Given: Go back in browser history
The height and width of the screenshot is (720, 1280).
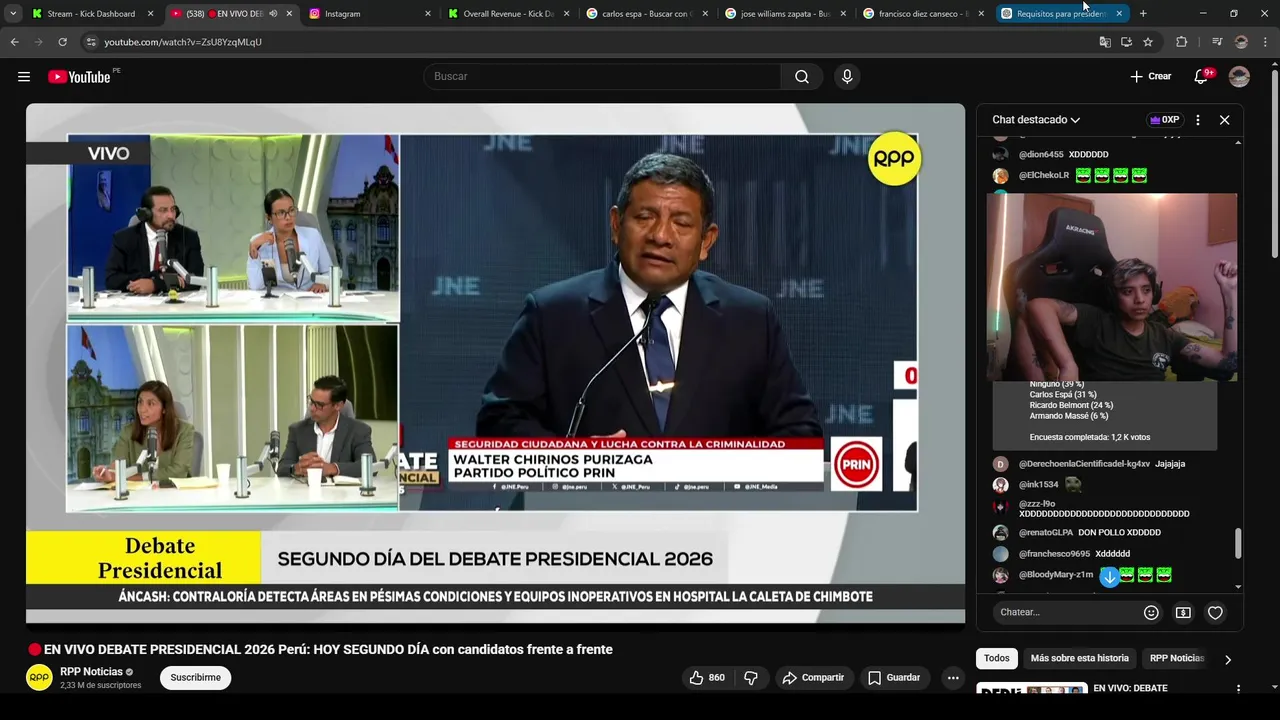Looking at the screenshot, I should [x=14, y=42].
